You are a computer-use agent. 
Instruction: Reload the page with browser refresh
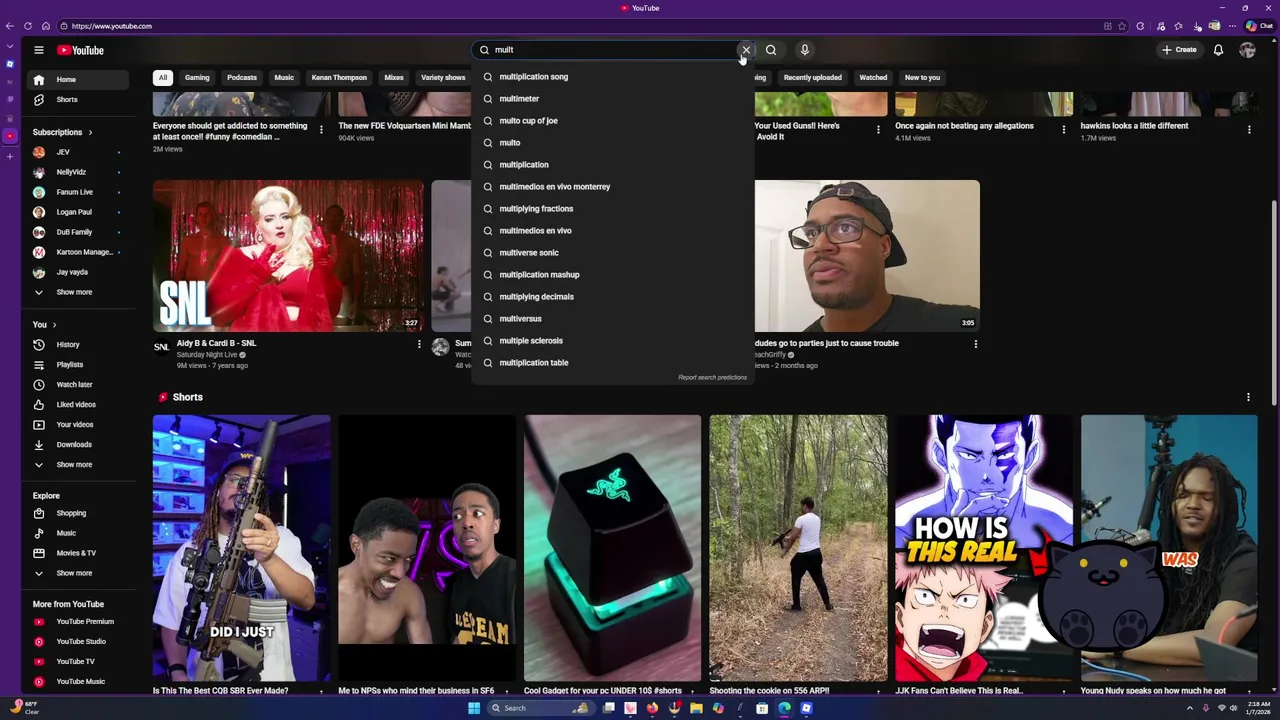[28, 26]
